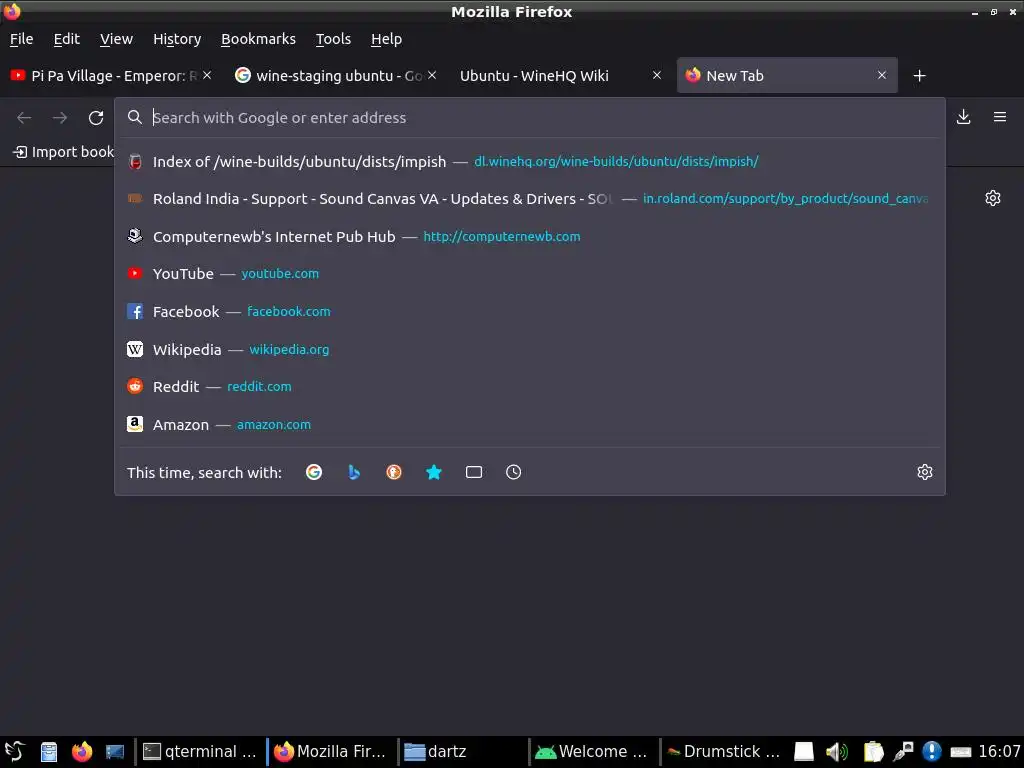This screenshot has width=1024, height=768.
Task: Launch file manager from taskbar quick launch
Action: pyautogui.click(x=49, y=752)
